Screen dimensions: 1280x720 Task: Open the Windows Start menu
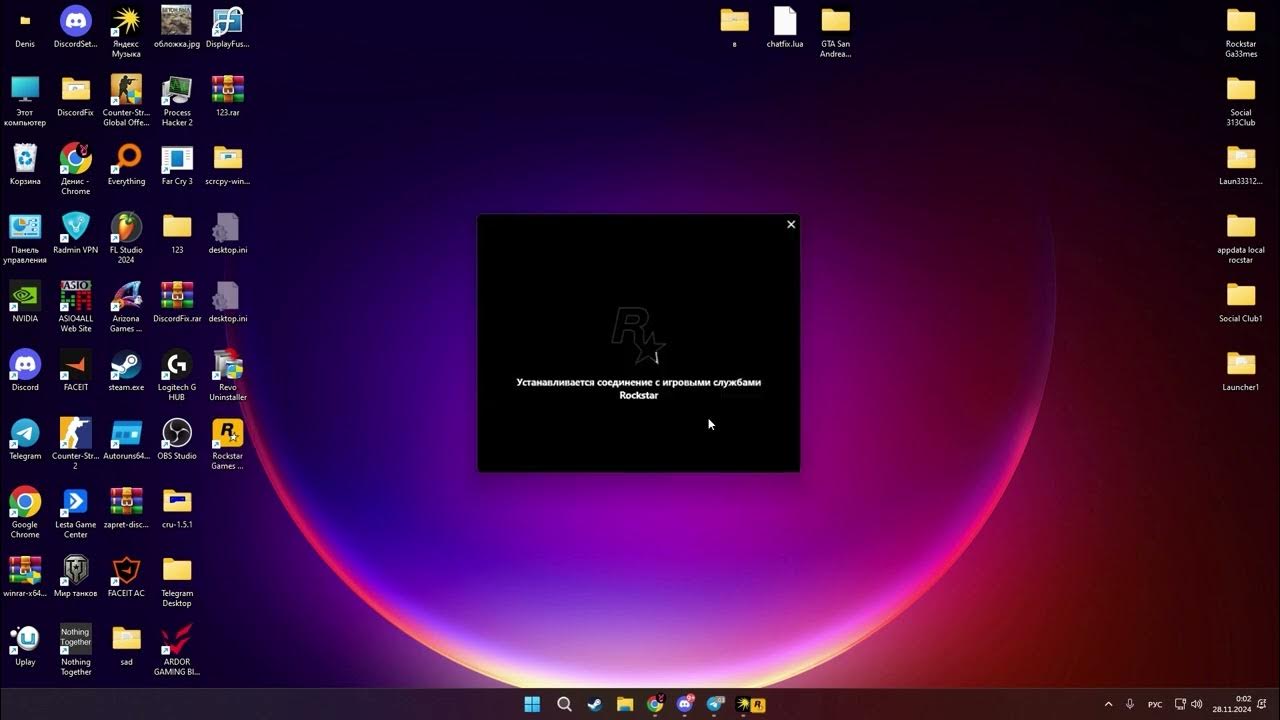[x=532, y=704]
